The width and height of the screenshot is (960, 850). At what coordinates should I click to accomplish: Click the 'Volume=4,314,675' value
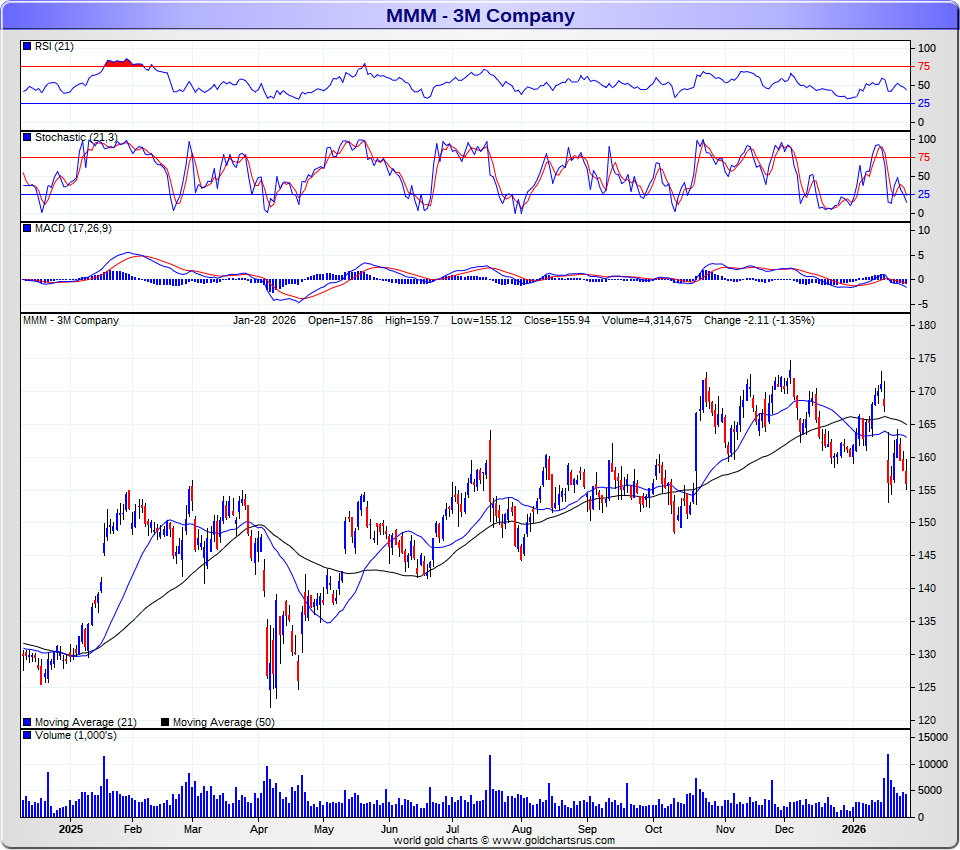(x=647, y=320)
